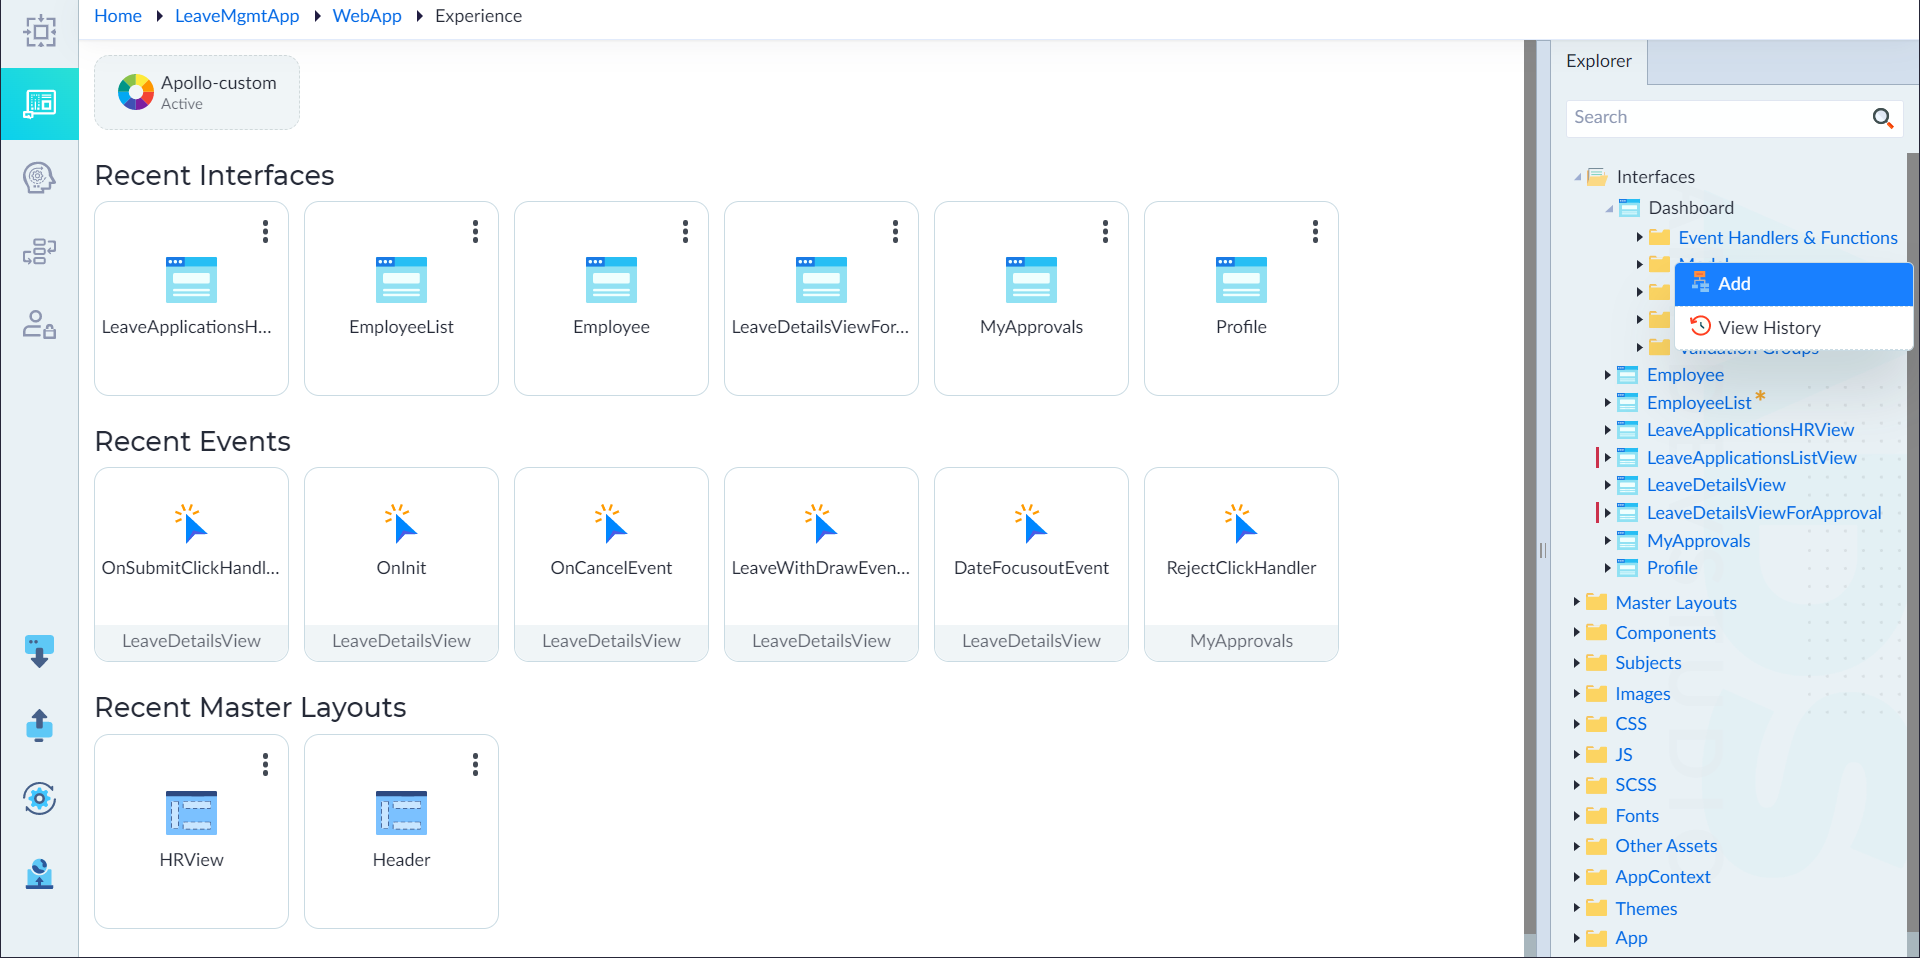Open options menu for LeaveDetailsViewFor... card

point(895,232)
